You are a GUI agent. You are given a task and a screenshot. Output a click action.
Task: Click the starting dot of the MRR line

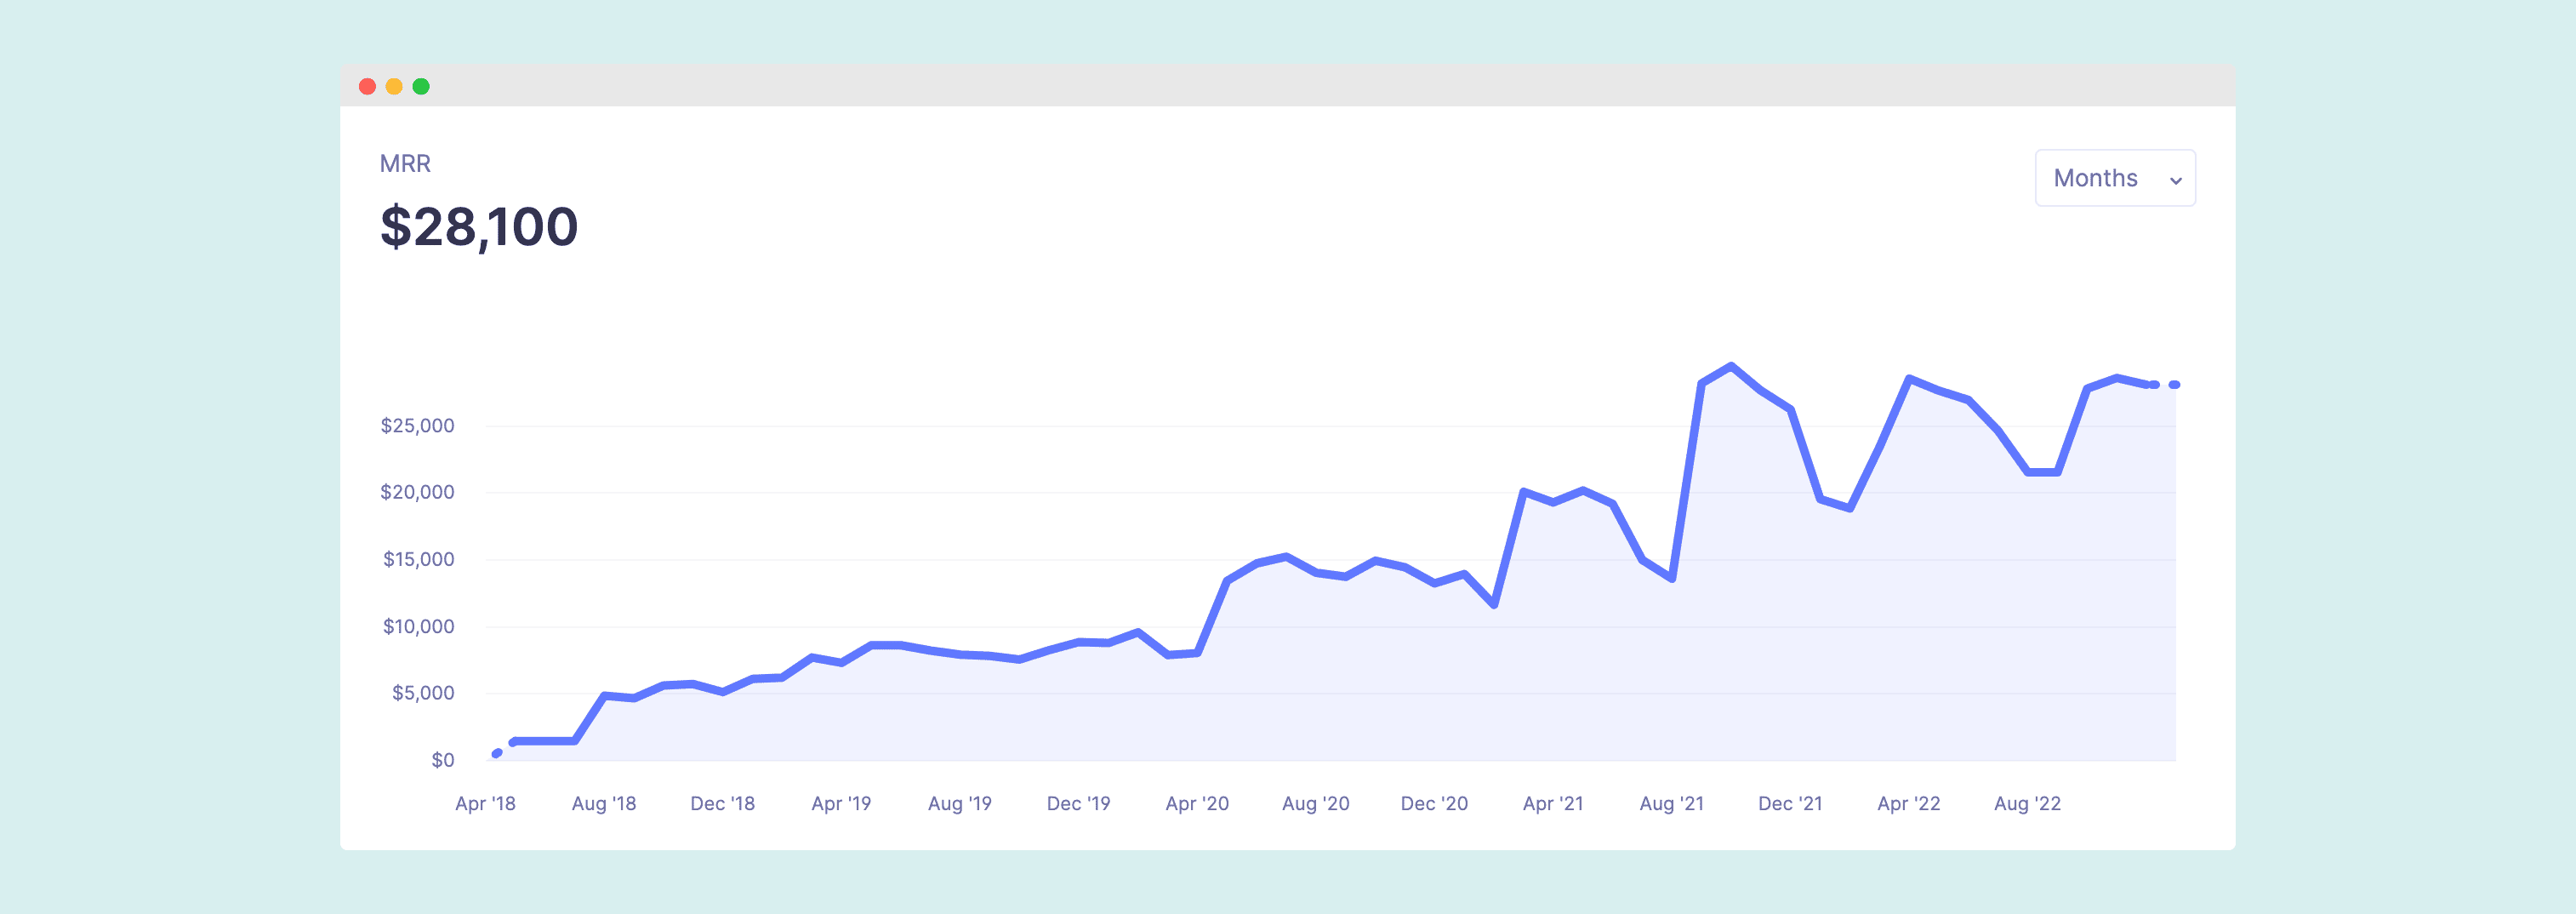[x=497, y=753]
